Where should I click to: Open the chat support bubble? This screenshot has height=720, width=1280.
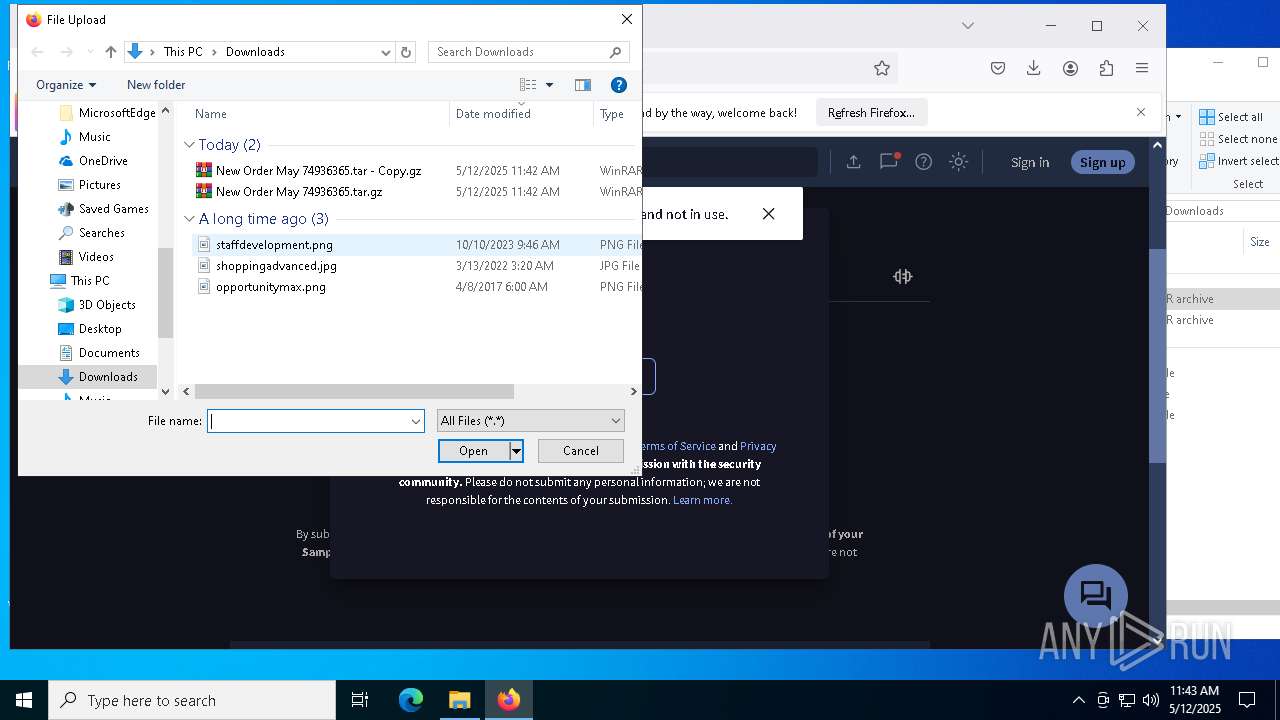pyautogui.click(x=1096, y=596)
